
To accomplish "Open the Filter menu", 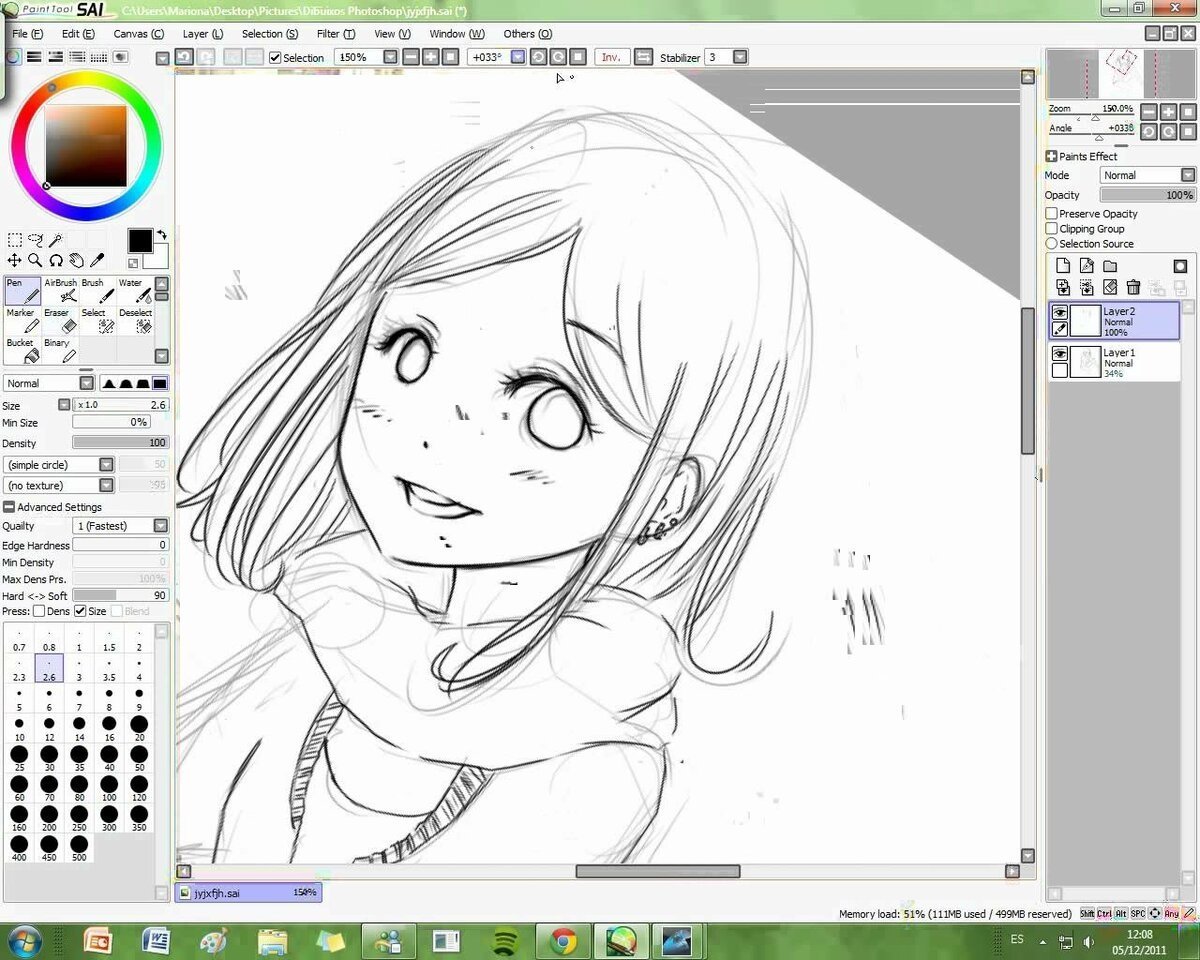I will point(335,34).
